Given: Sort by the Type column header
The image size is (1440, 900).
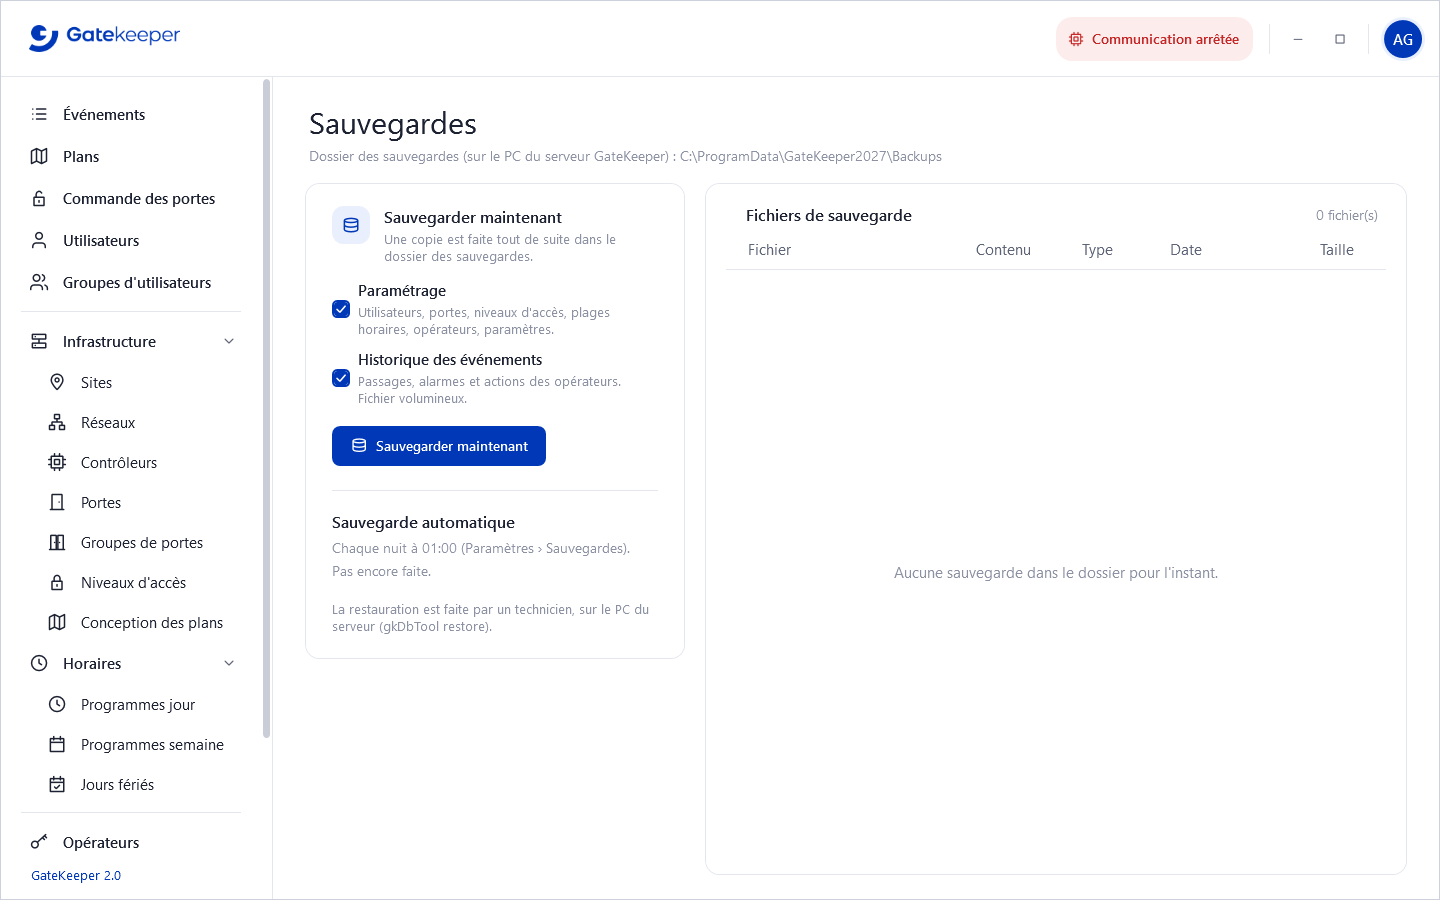Looking at the screenshot, I should click(x=1097, y=250).
